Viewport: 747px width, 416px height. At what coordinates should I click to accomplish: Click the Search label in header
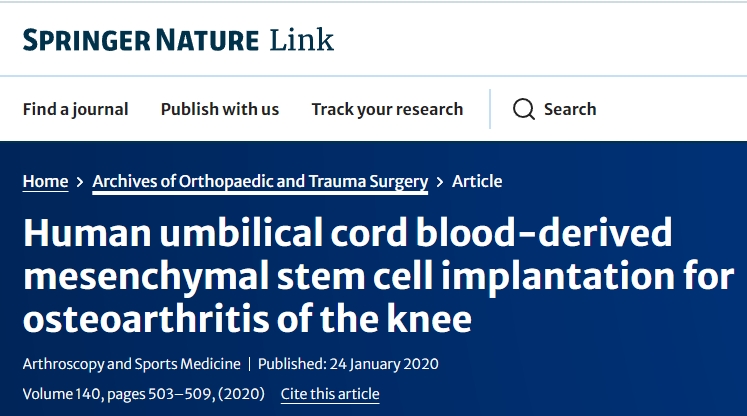pos(570,109)
